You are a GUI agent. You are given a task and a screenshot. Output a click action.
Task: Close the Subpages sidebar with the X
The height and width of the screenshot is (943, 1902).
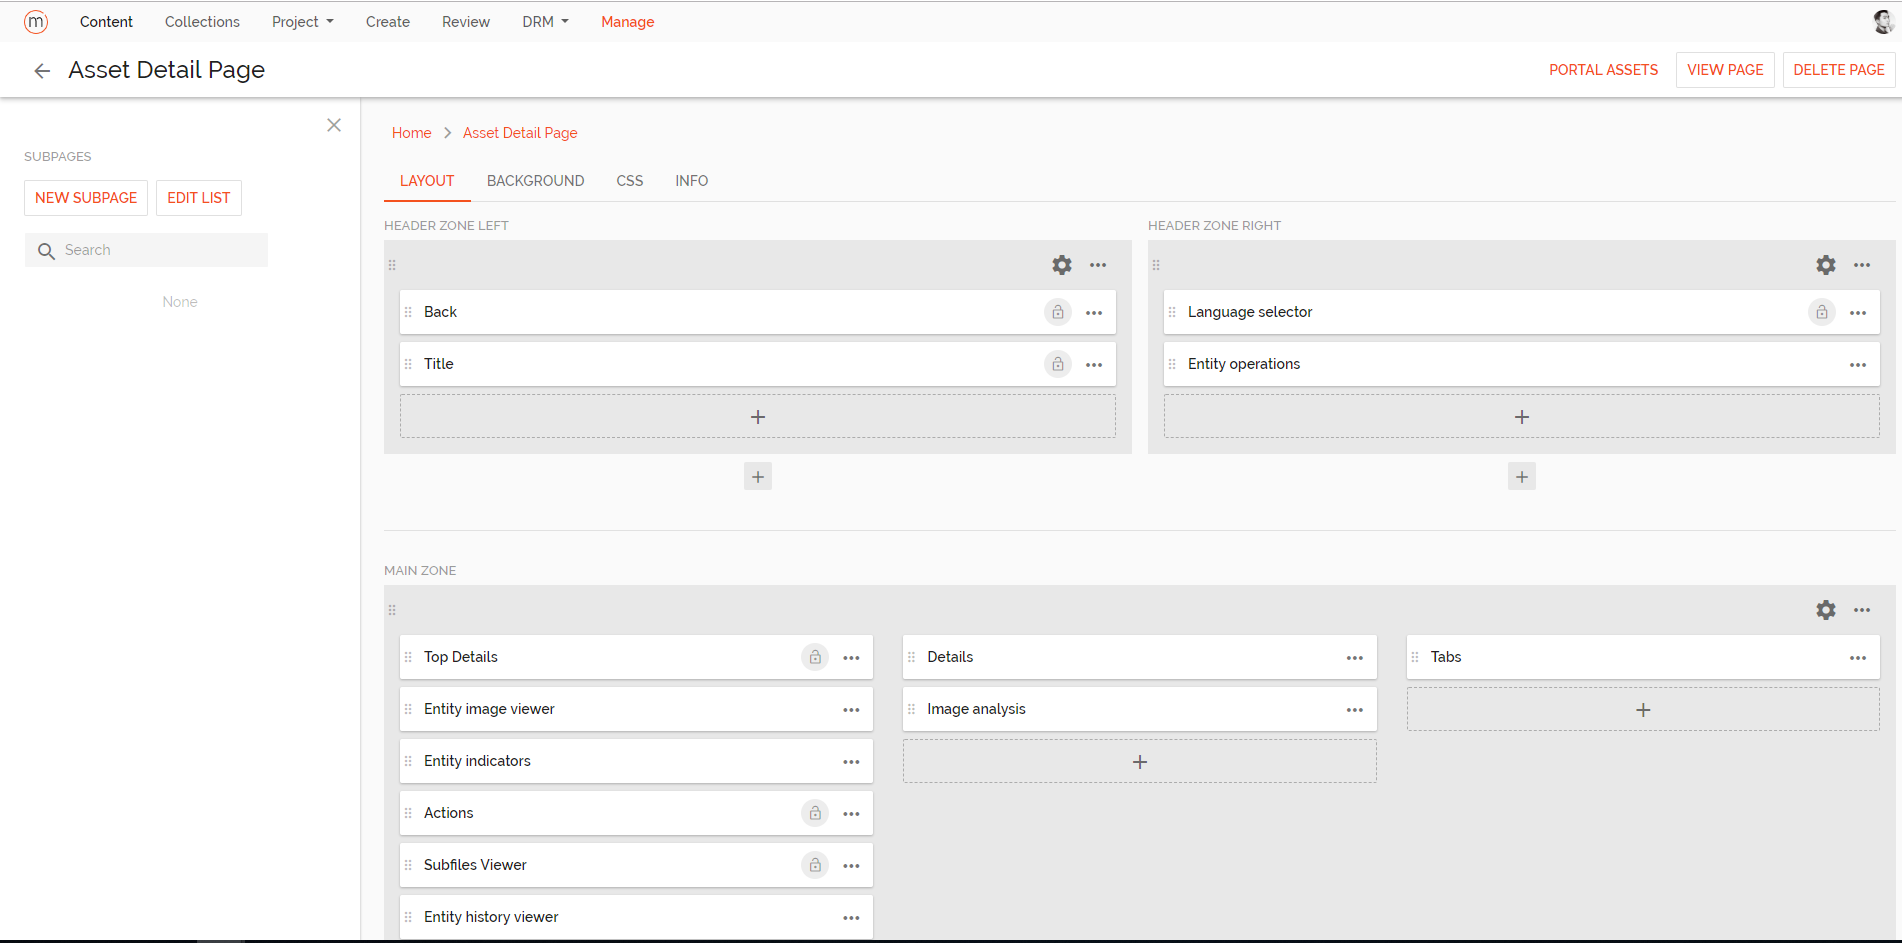(x=334, y=125)
